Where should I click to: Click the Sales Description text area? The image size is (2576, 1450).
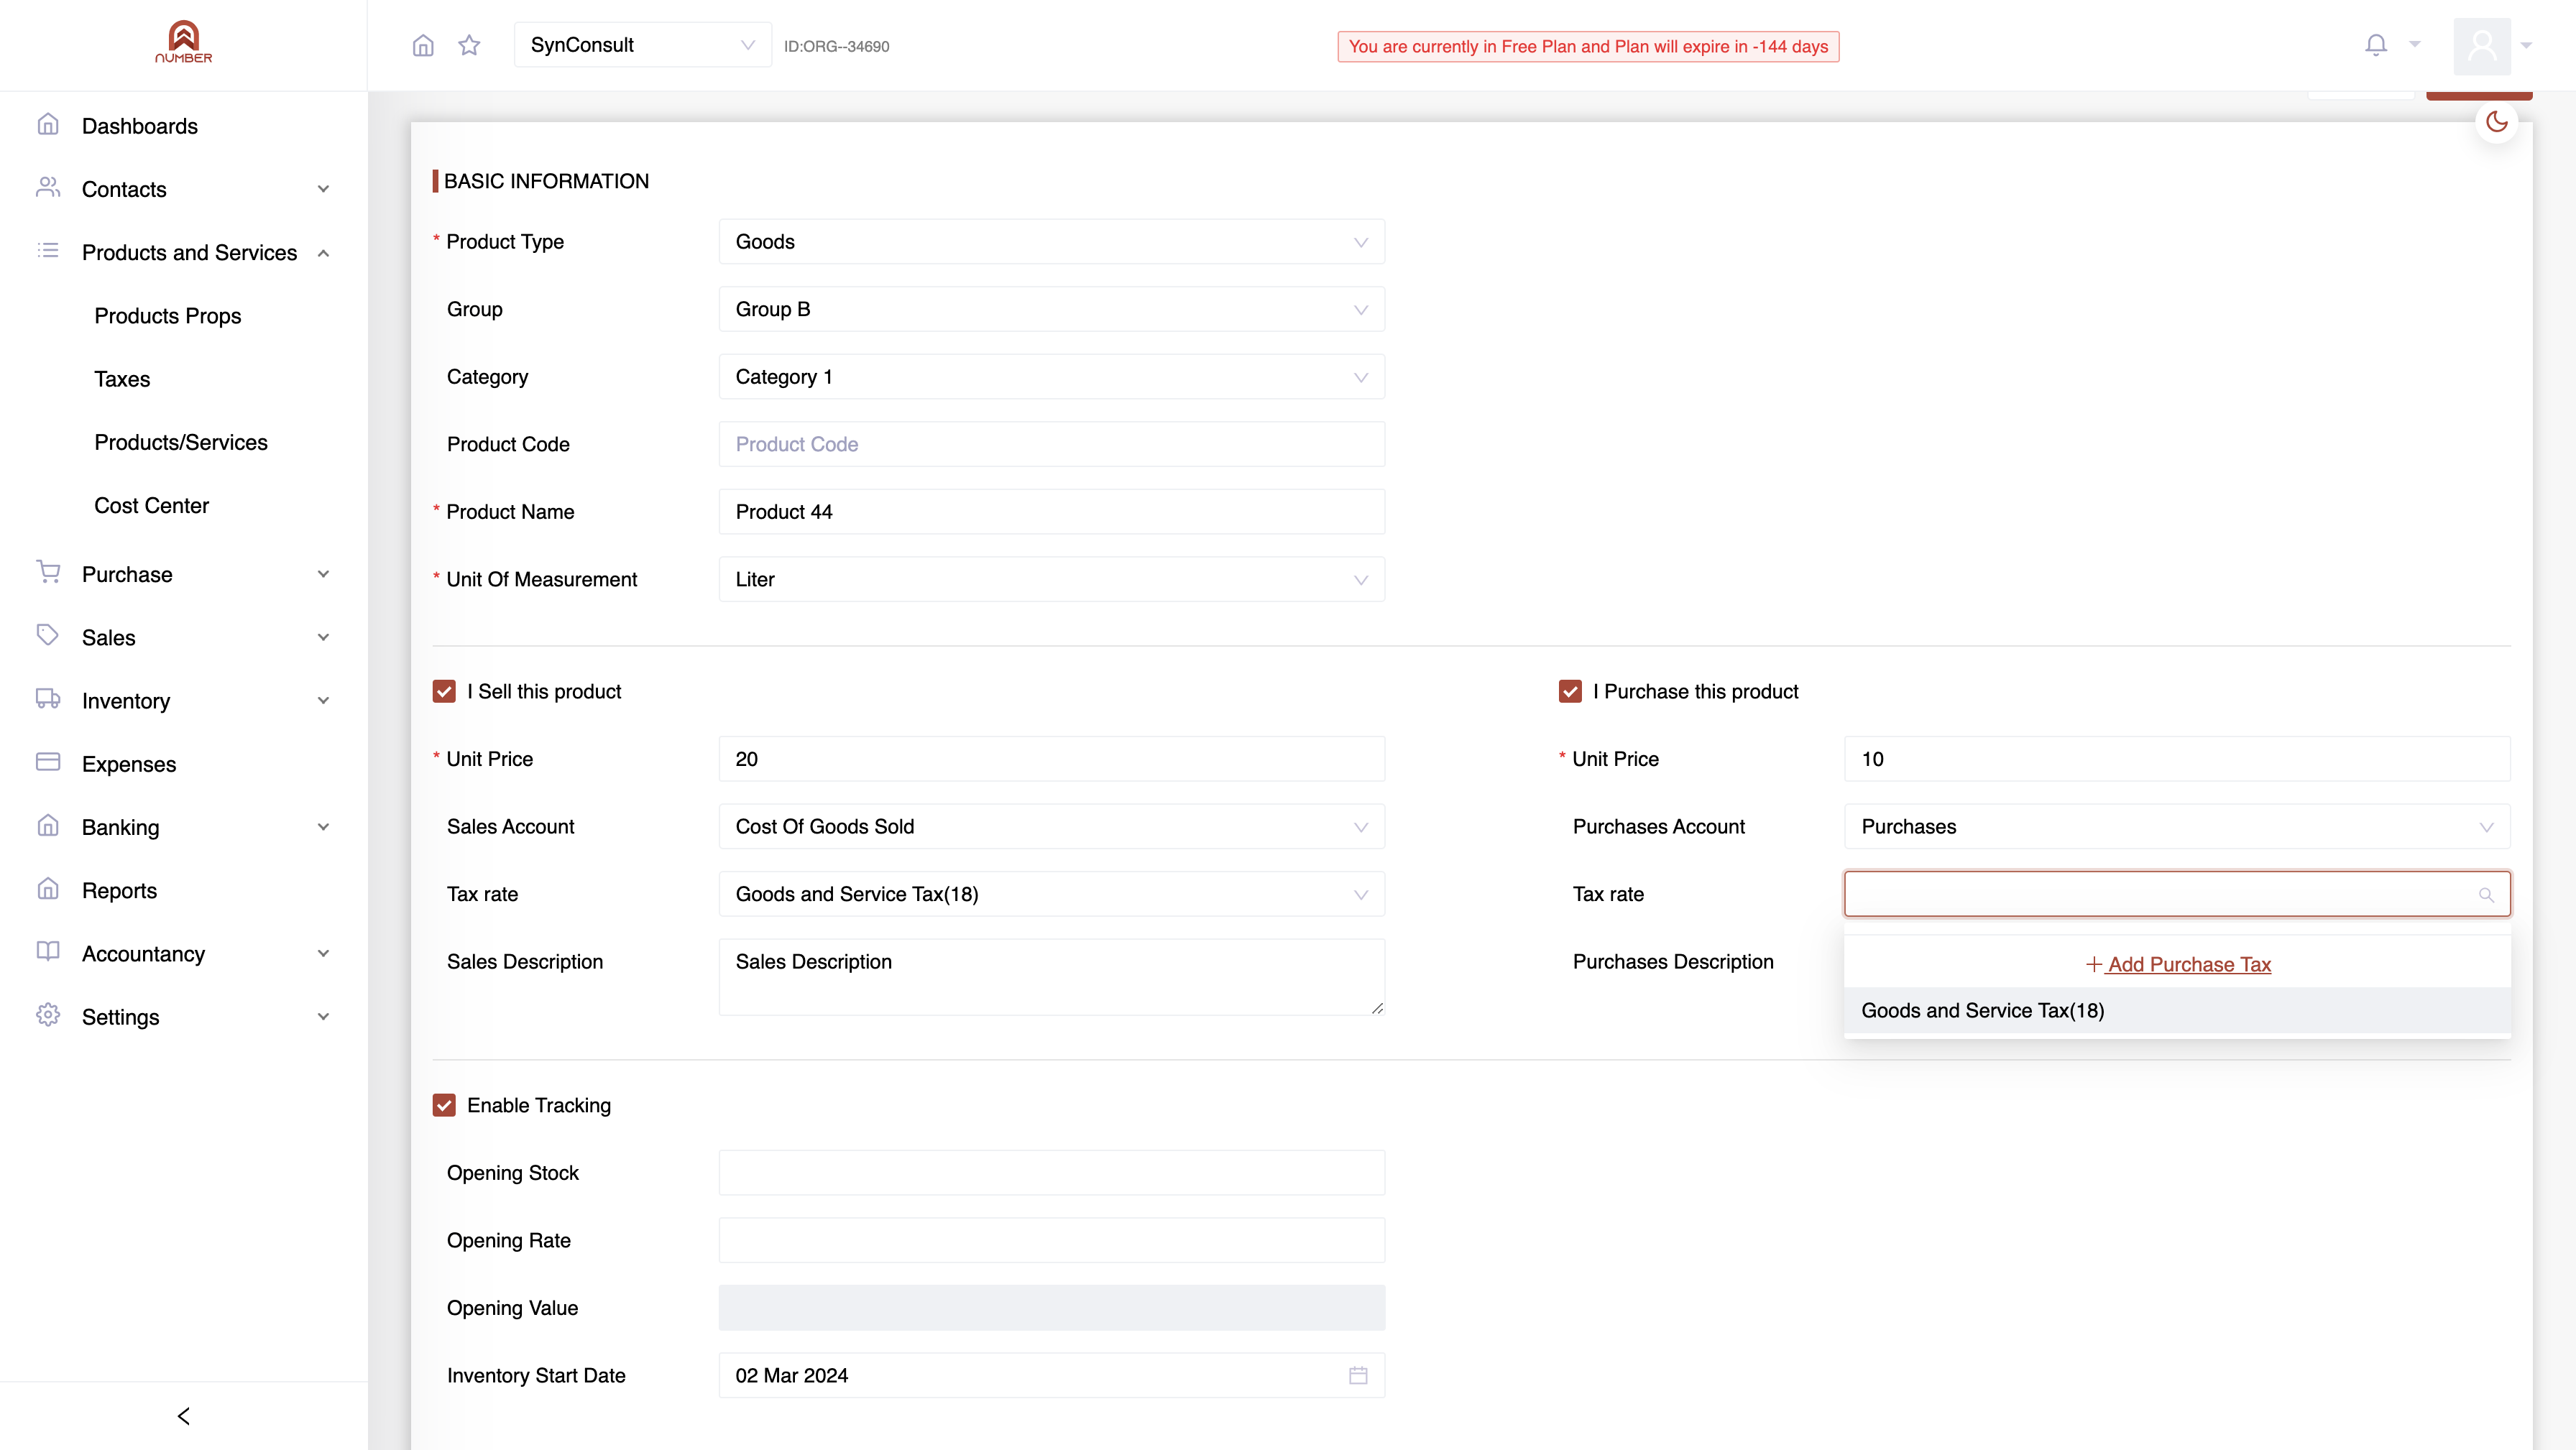pos(1051,977)
